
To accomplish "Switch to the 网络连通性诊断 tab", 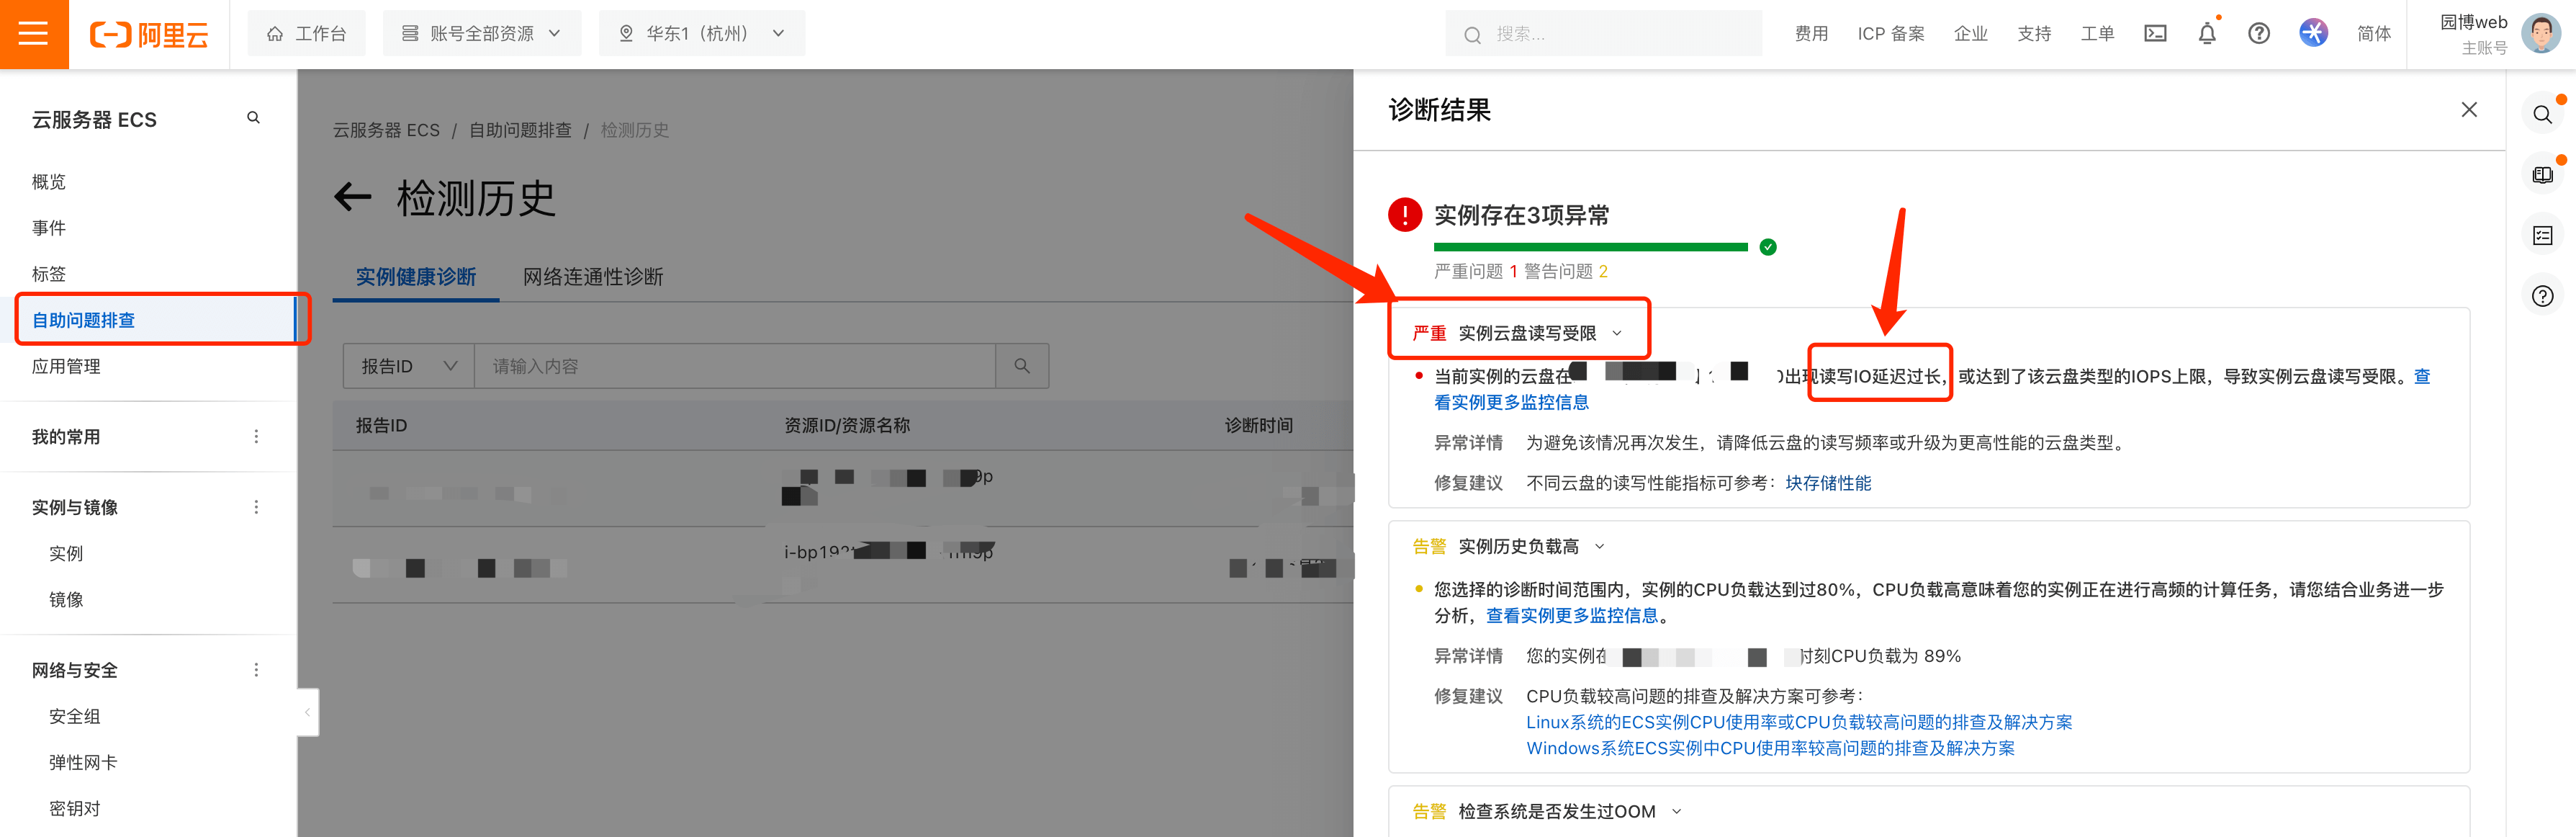I will (592, 277).
